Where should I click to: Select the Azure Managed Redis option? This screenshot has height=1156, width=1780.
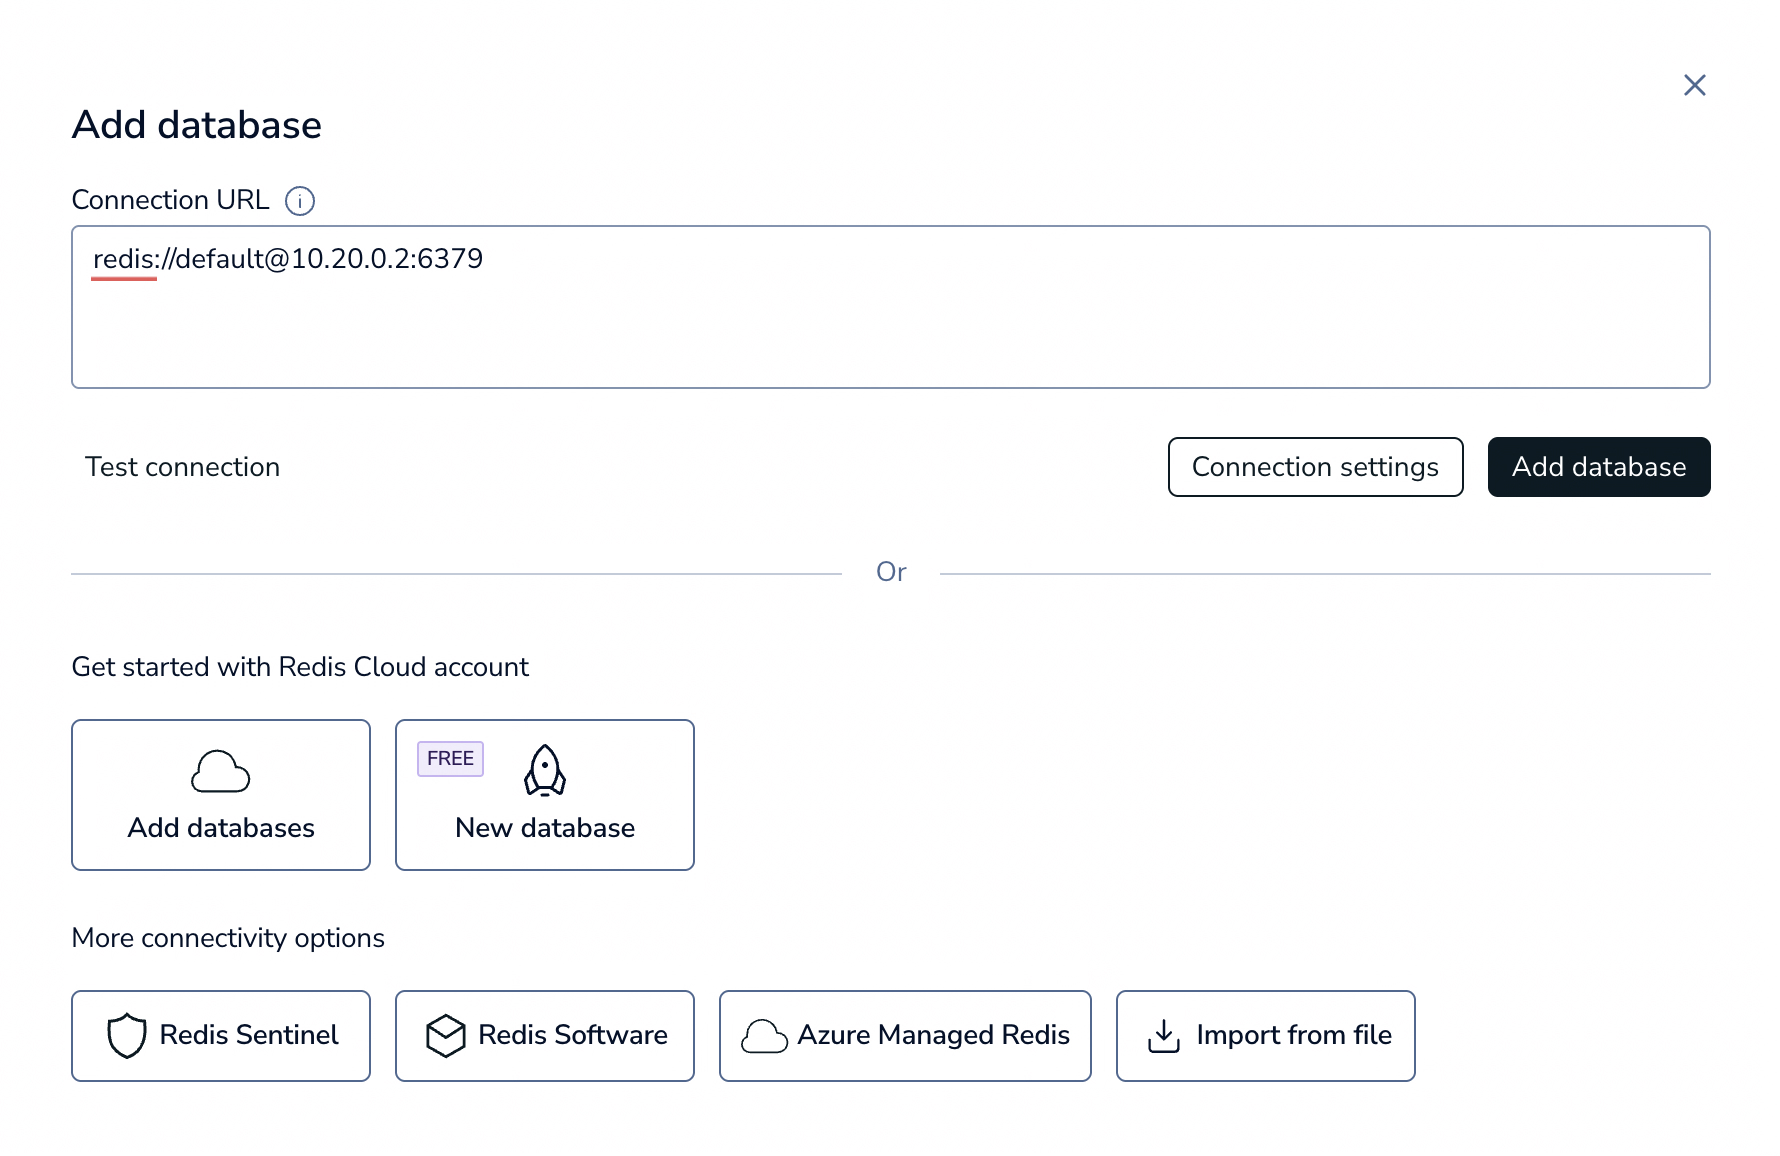905,1036
